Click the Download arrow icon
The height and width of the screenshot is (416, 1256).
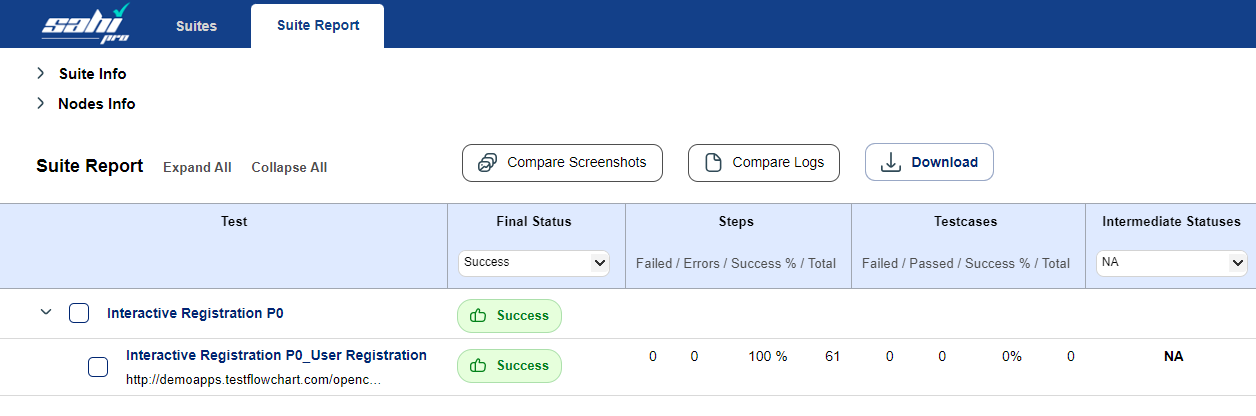[x=890, y=163]
